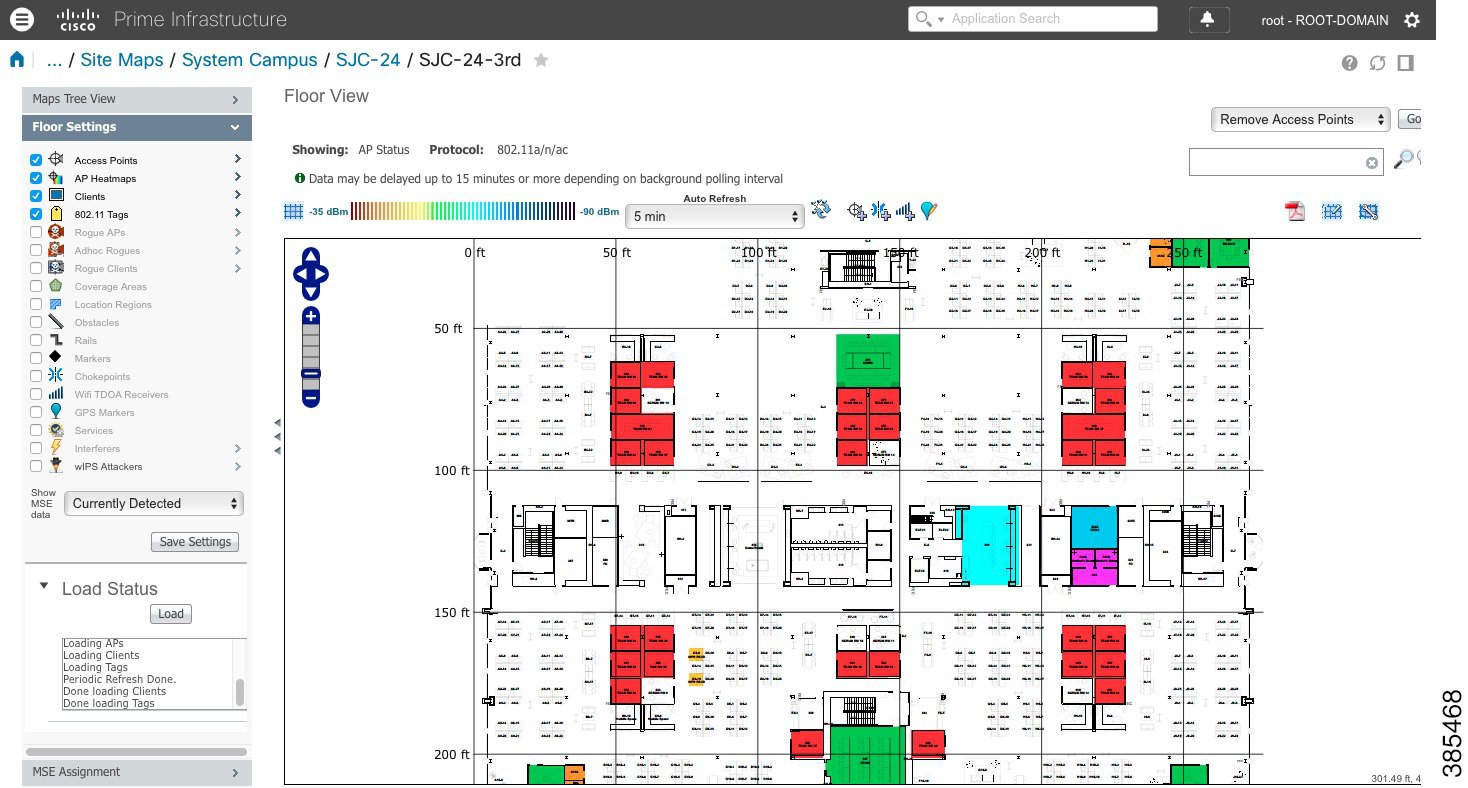Viewport: 1468px width, 788px height.
Task: Click the Add WiFi TDOA Receivers icon
Action: pos(904,211)
